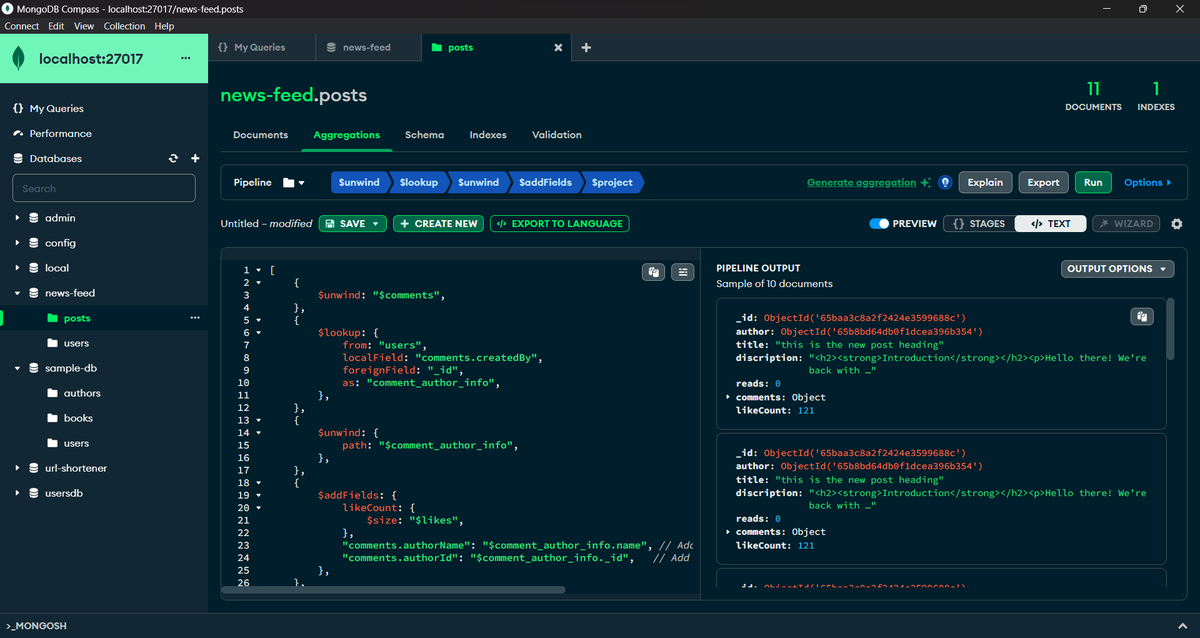Expand comments Object in first document
The image size is (1200, 638).
(727, 397)
